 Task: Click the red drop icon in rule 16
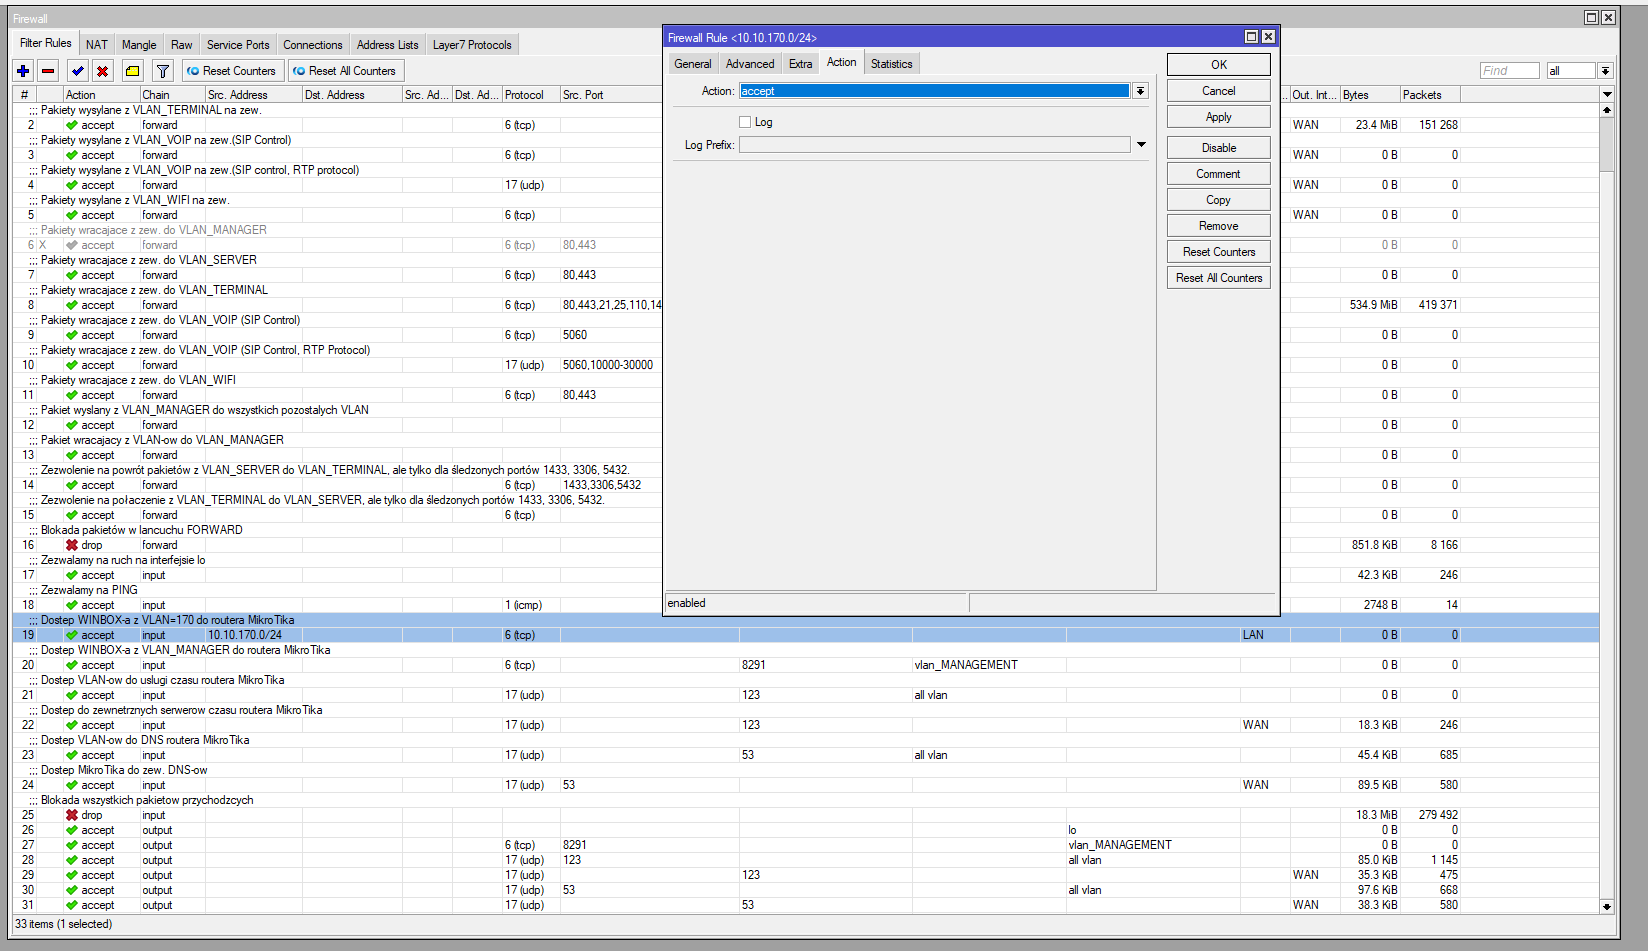click(72, 545)
